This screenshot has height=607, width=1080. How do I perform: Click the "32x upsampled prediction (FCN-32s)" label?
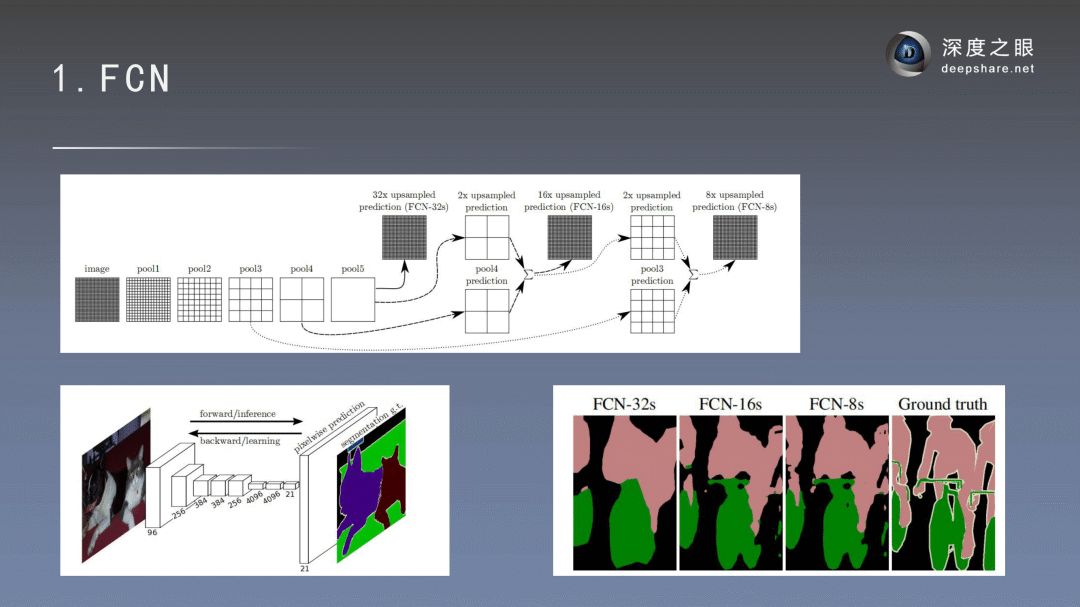[x=404, y=200]
